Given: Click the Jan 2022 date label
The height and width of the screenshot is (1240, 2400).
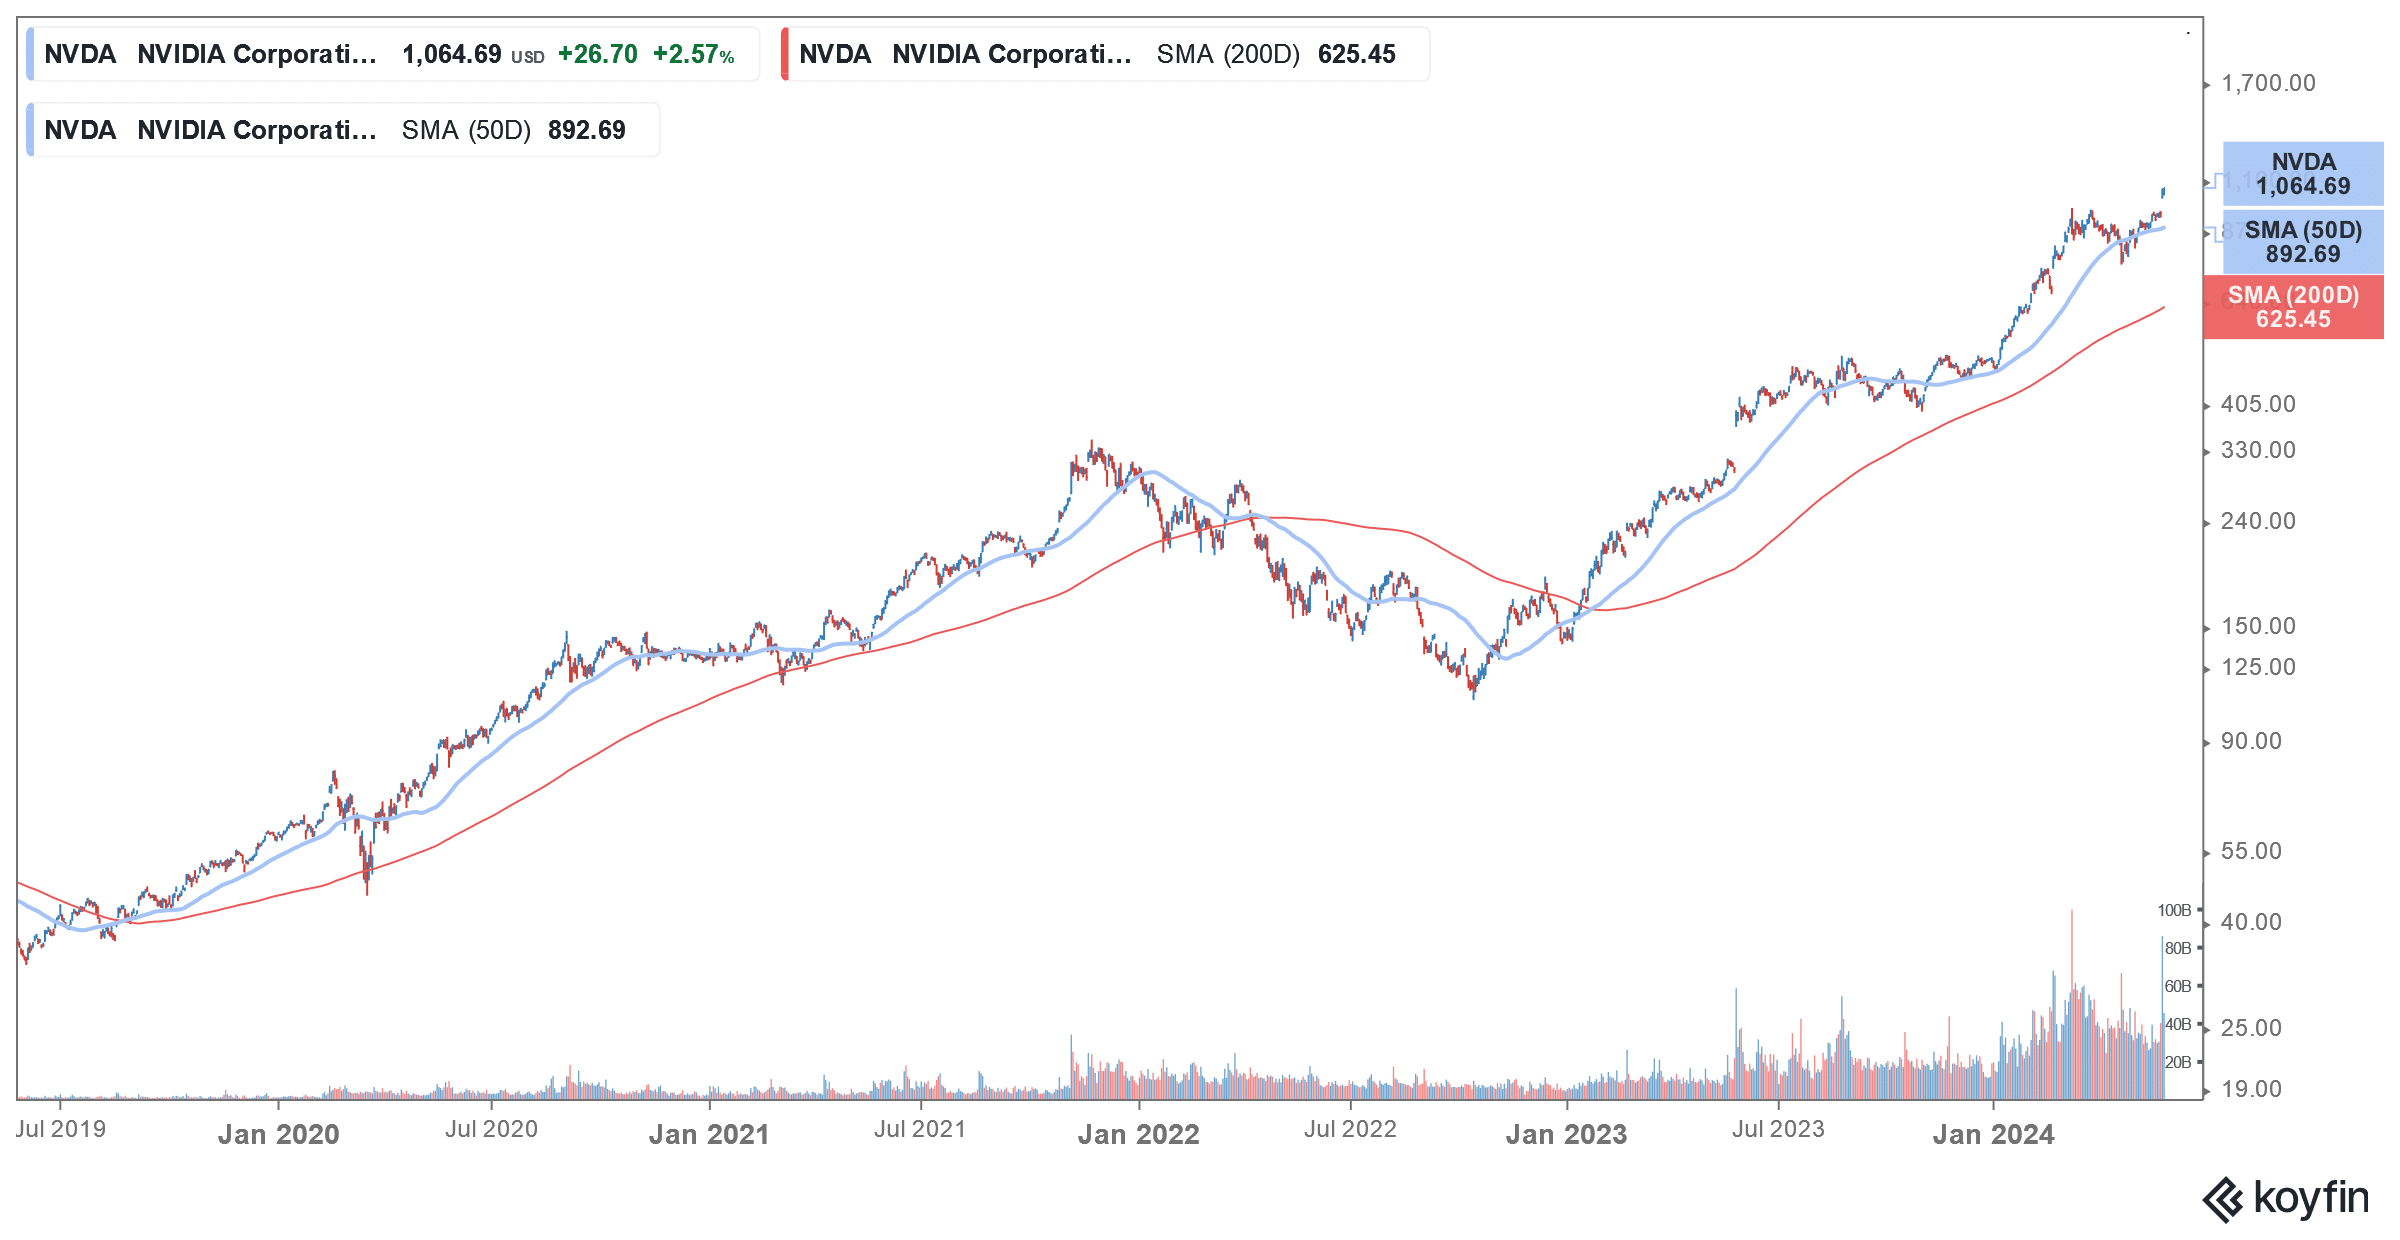Looking at the screenshot, I should 1138,1134.
